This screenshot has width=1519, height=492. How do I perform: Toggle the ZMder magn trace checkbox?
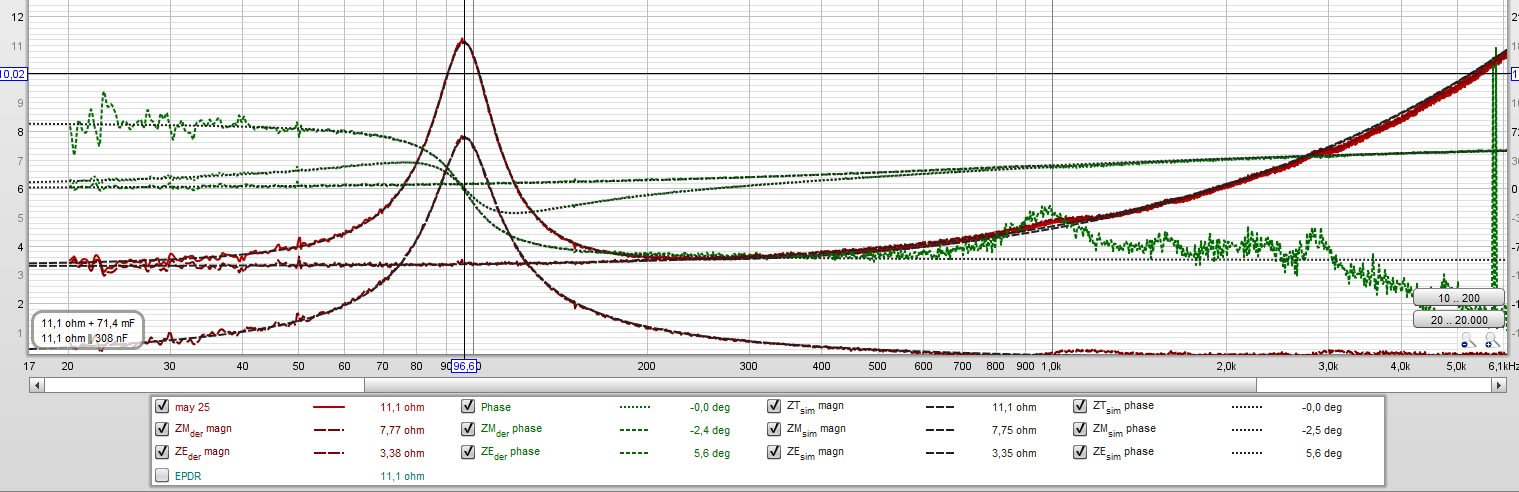click(162, 430)
